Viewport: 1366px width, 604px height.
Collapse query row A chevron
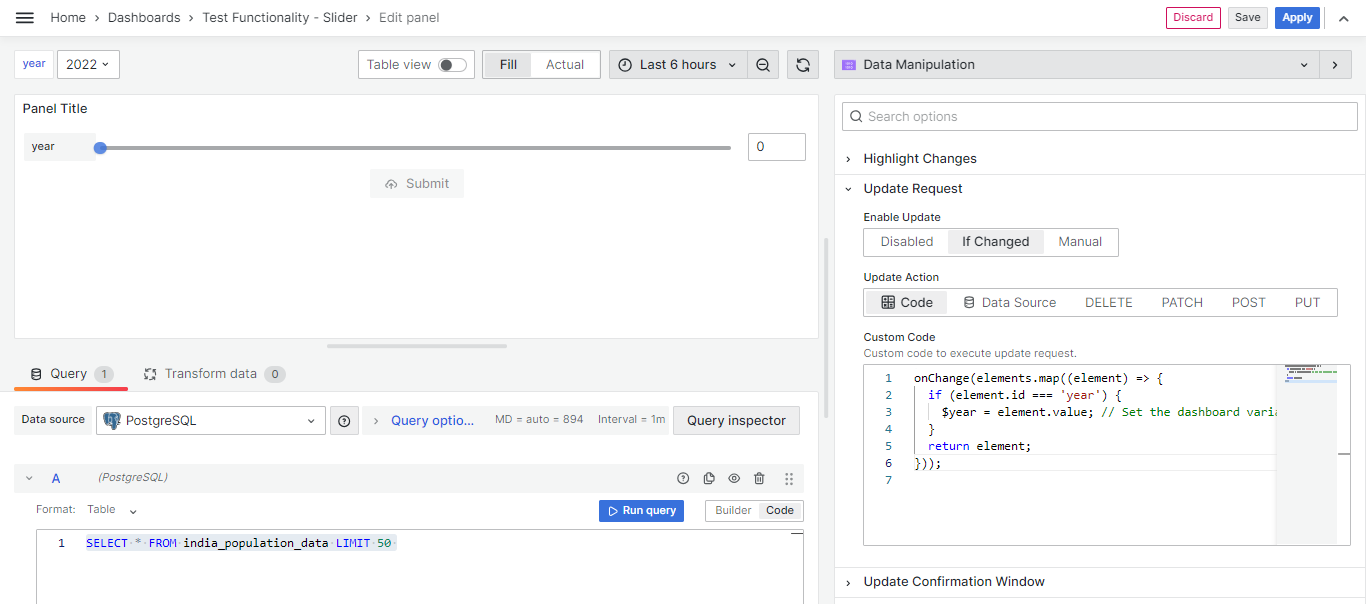30,479
